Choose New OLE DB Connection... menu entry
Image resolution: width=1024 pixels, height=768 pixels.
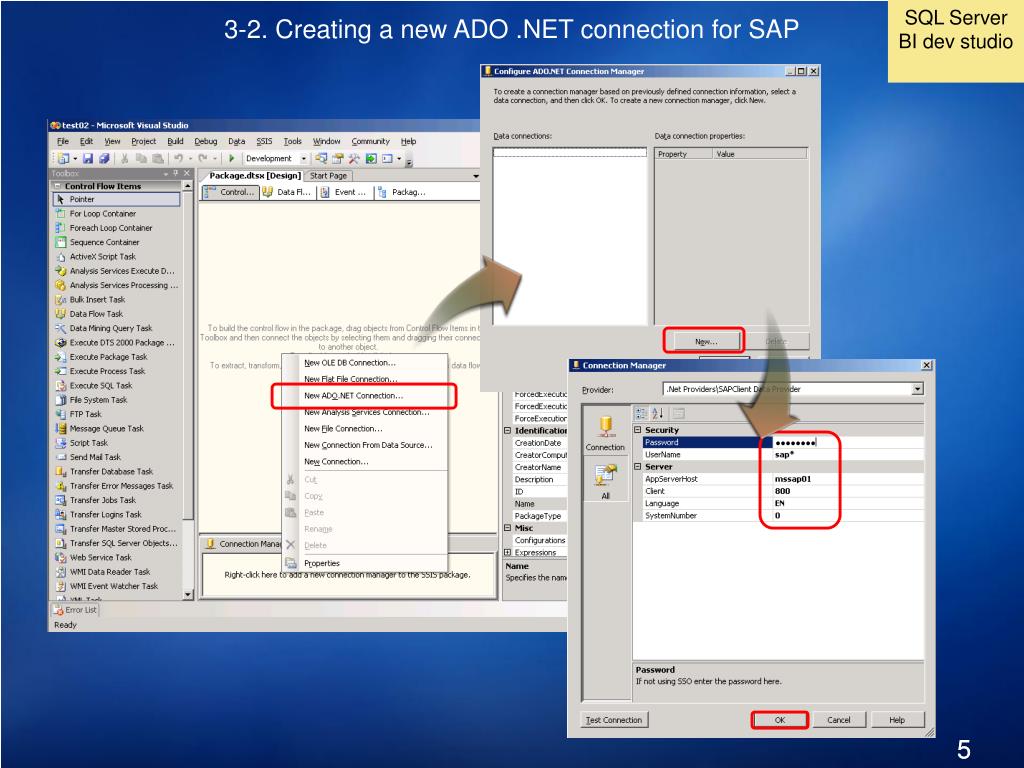pos(364,363)
